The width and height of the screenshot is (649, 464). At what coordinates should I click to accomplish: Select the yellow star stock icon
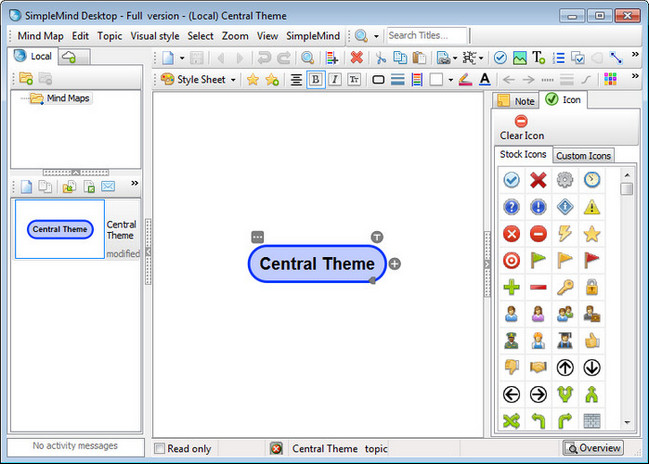click(592, 234)
